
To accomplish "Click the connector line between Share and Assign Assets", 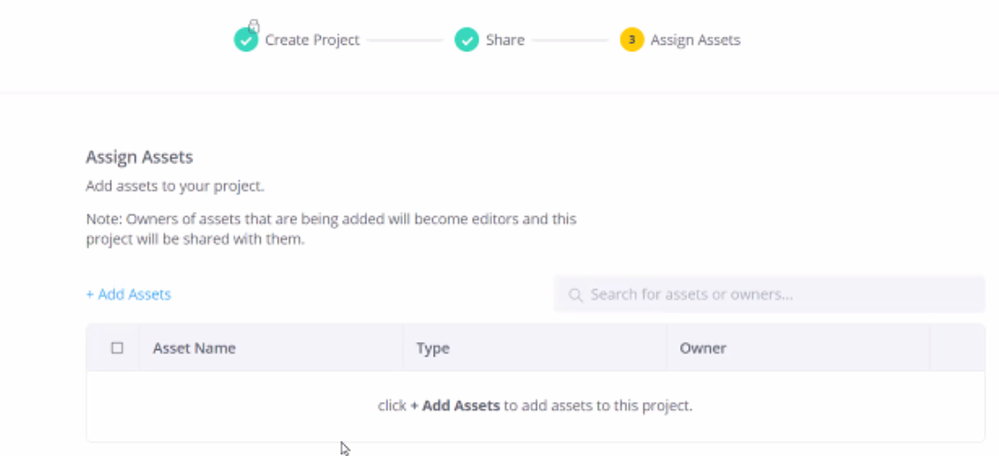I will [x=569, y=41].
